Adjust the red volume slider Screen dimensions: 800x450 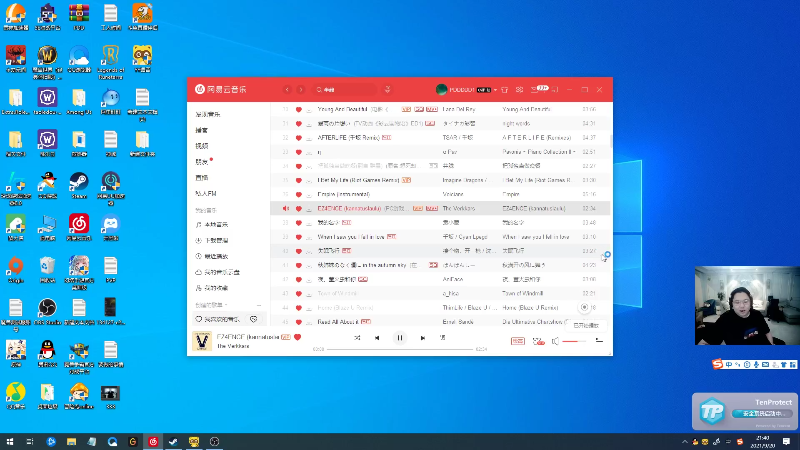point(573,341)
